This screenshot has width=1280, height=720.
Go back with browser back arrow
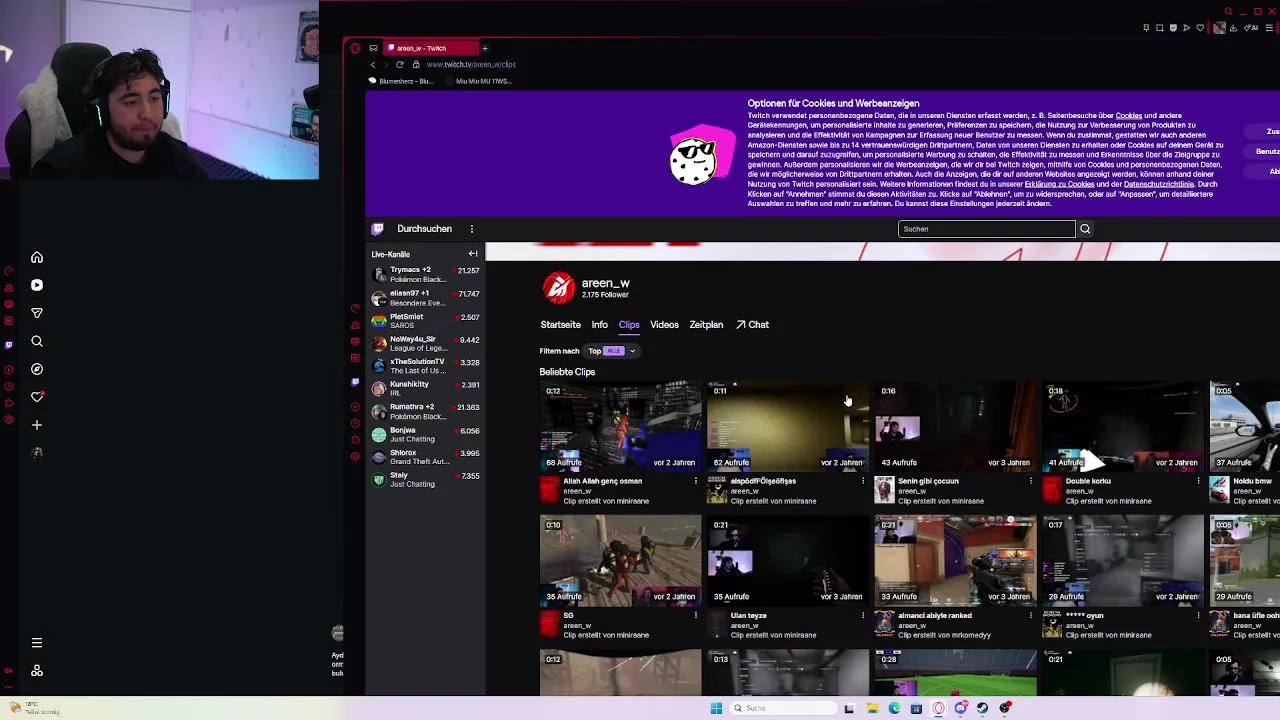click(373, 64)
